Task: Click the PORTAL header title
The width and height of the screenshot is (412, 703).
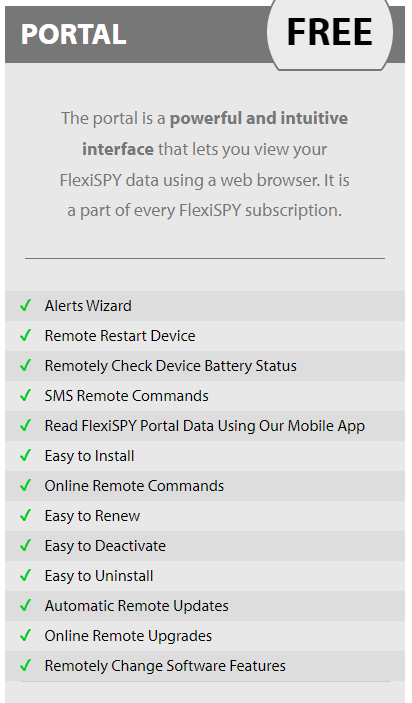Action: click(74, 34)
